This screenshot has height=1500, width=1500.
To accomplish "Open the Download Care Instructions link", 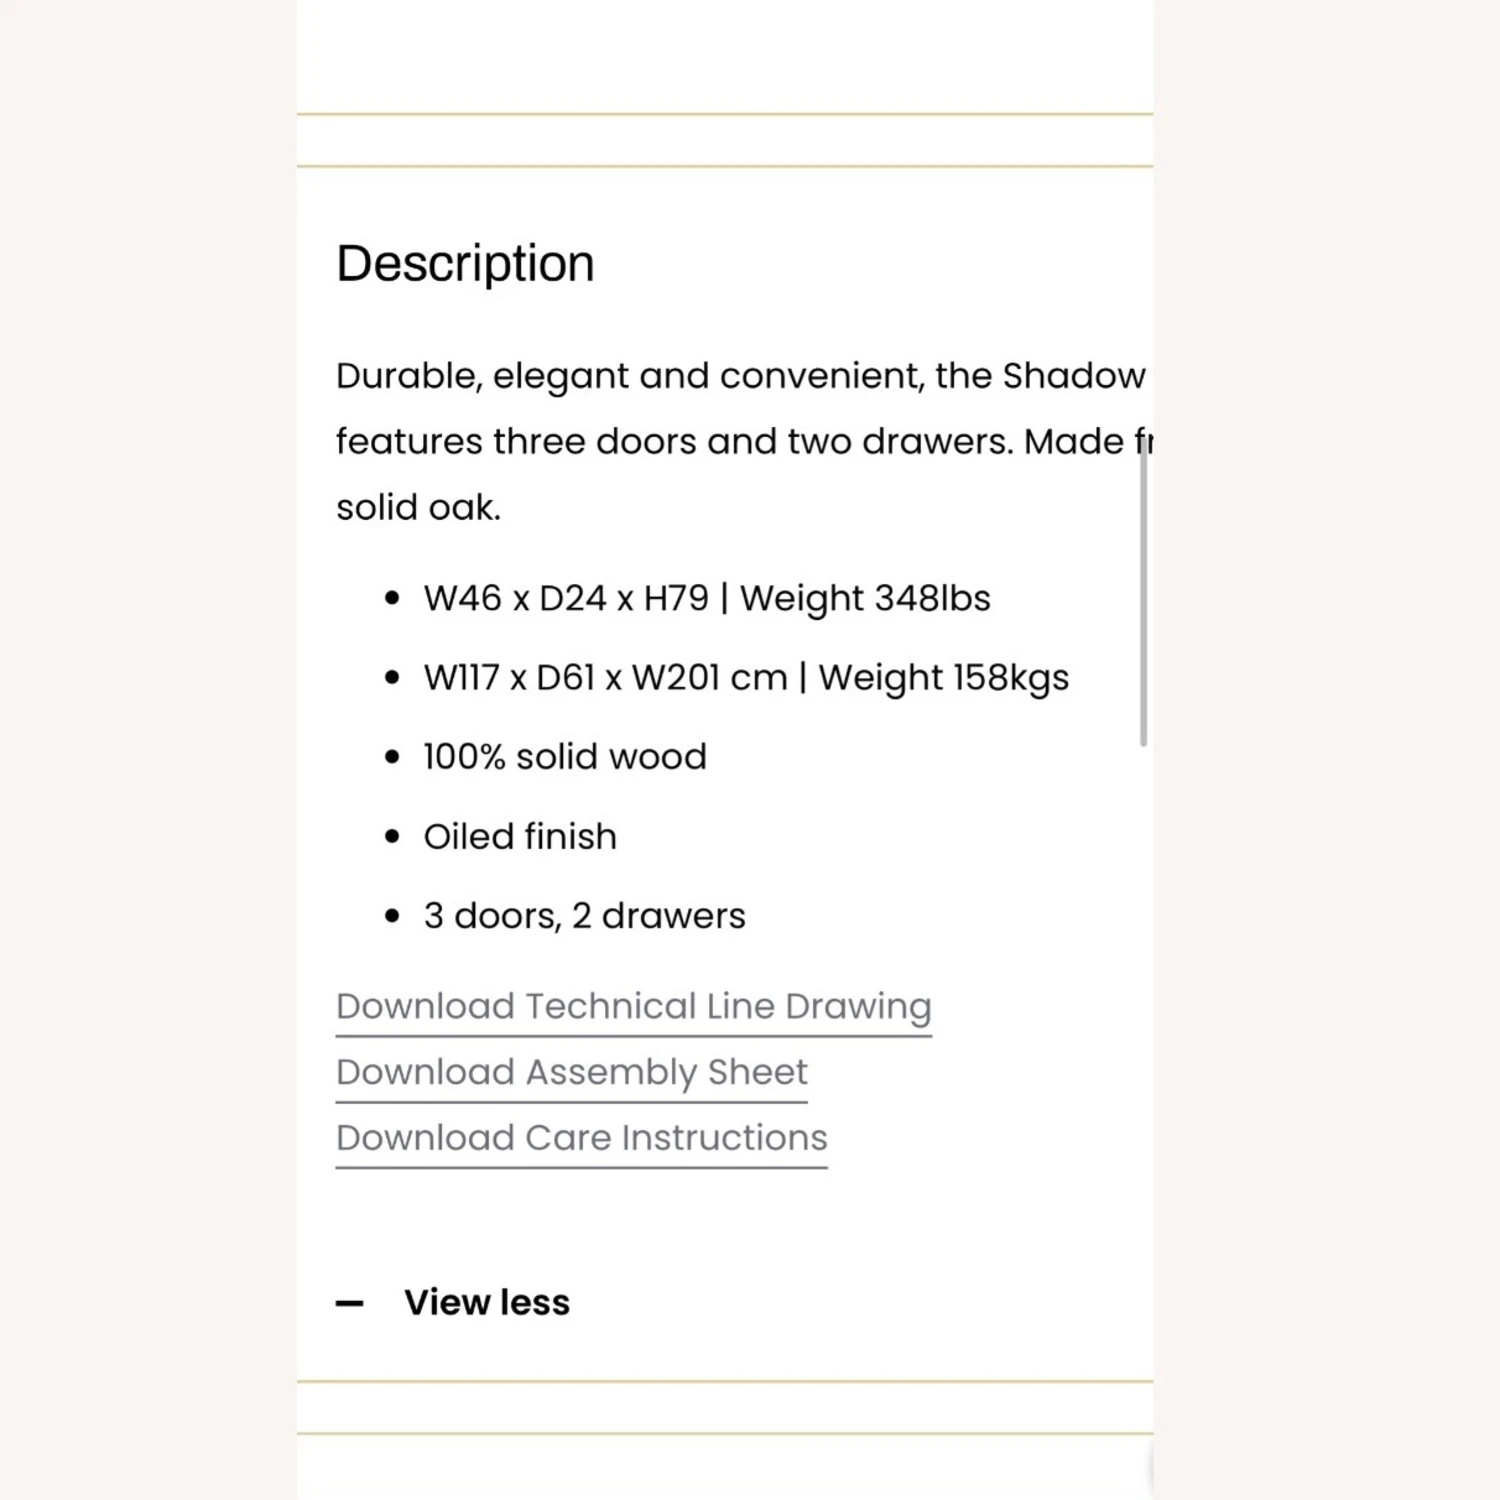I will [581, 1138].
